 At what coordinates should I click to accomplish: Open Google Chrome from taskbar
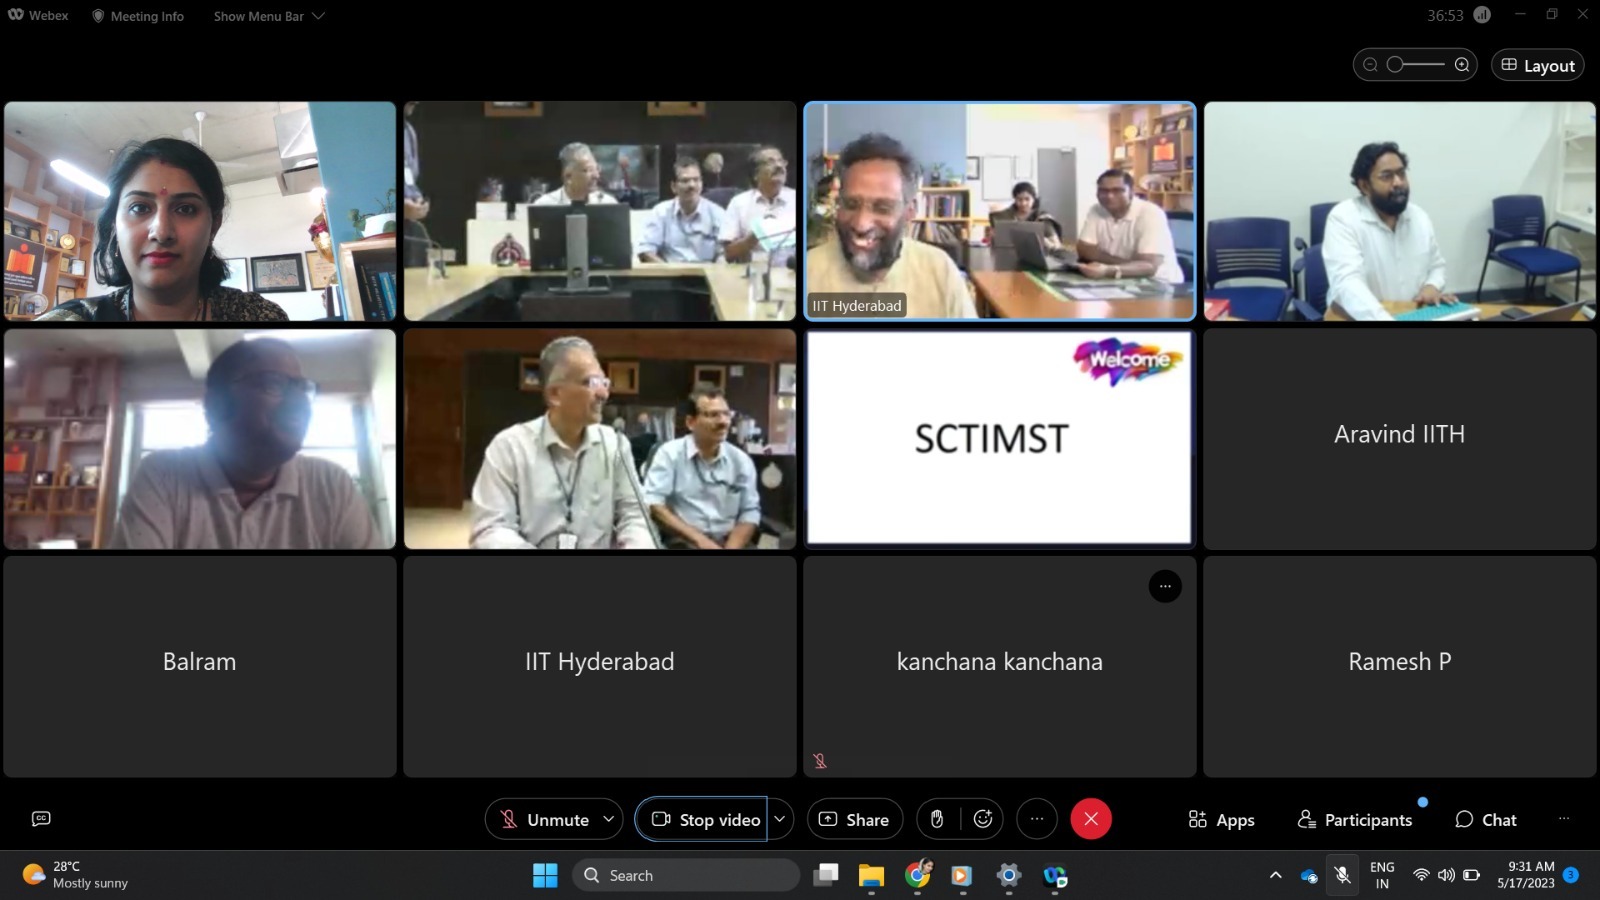[918, 876]
